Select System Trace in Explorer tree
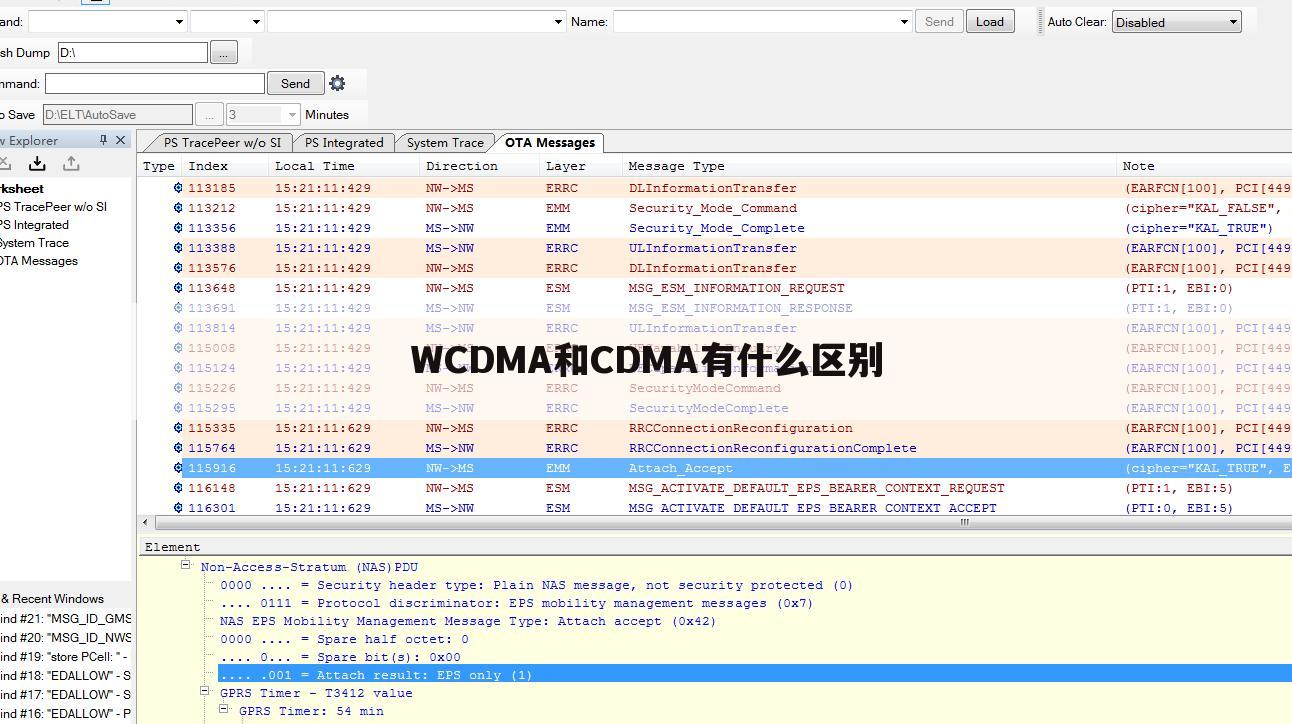Screen dimensions: 1292x724 34,243
